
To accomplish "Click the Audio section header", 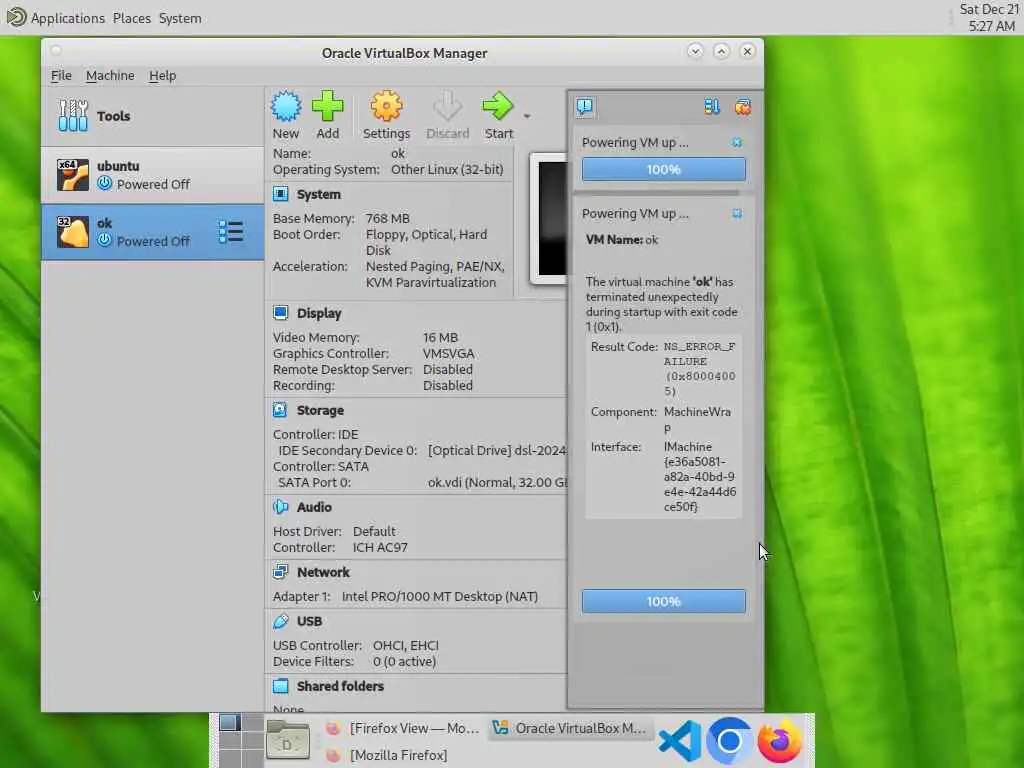I will click(x=314, y=507).
